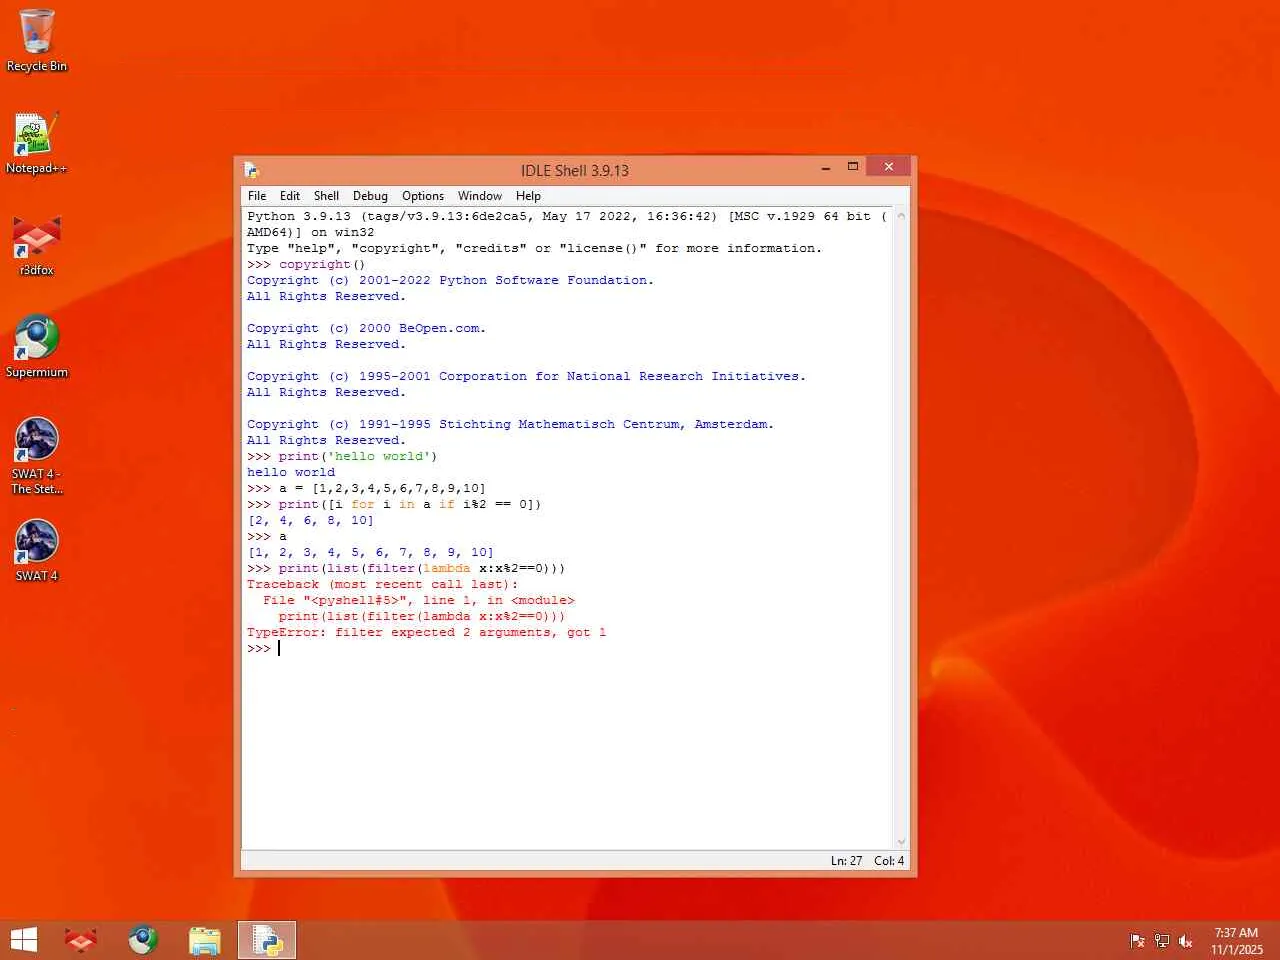
Task: Click the Python IDLE taskbar button
Action: 267,940
